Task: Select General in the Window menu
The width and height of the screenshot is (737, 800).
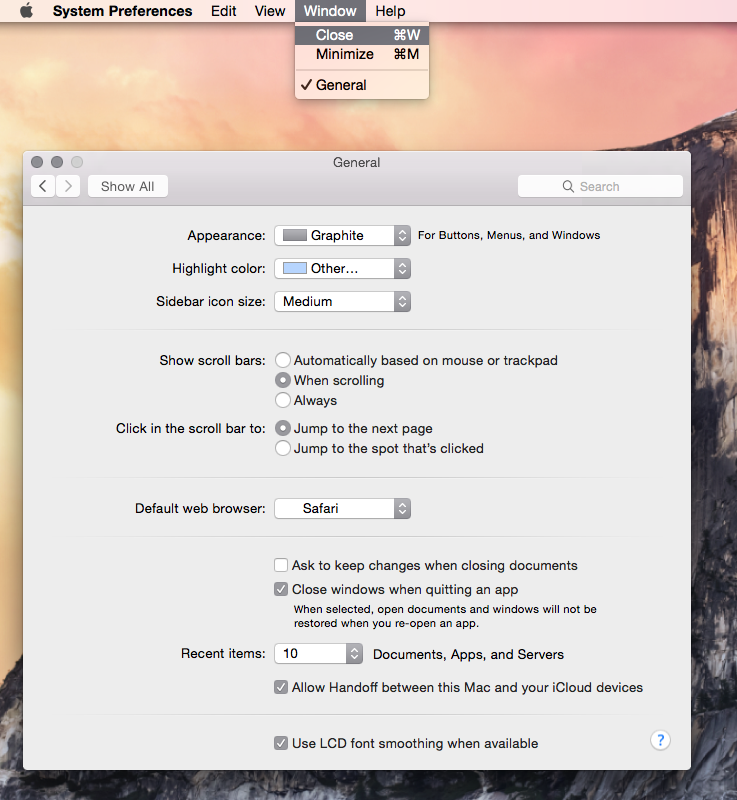Action: point(362,85)
